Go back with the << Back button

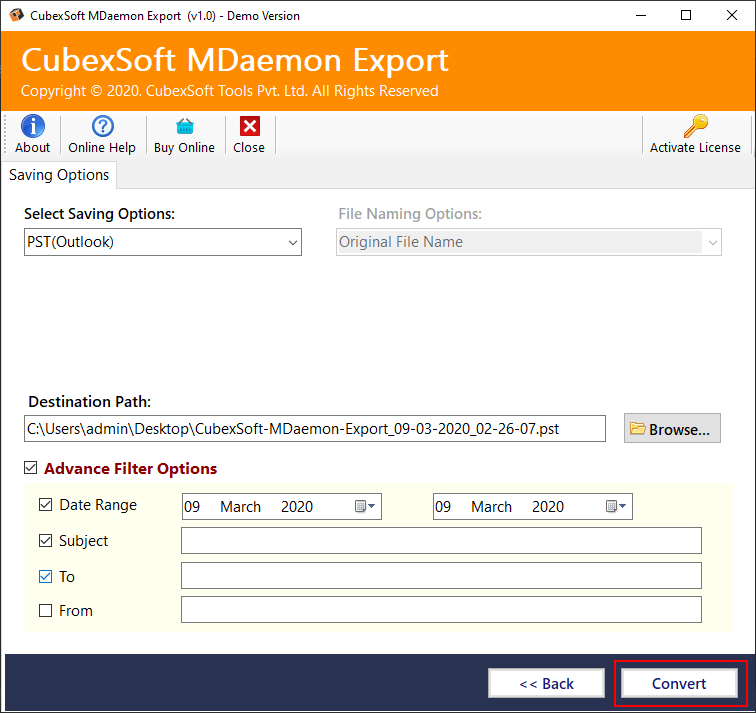pos(546,684)
